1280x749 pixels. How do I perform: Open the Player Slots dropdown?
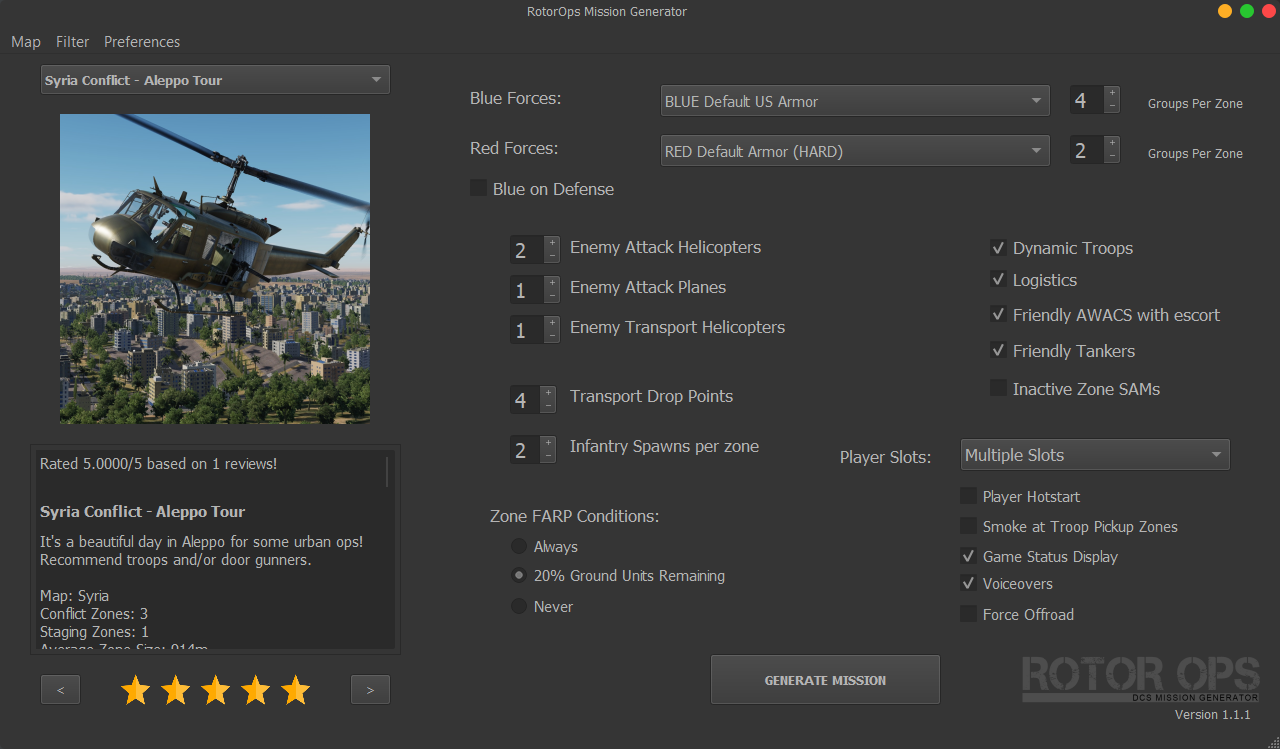(1094, 454)
